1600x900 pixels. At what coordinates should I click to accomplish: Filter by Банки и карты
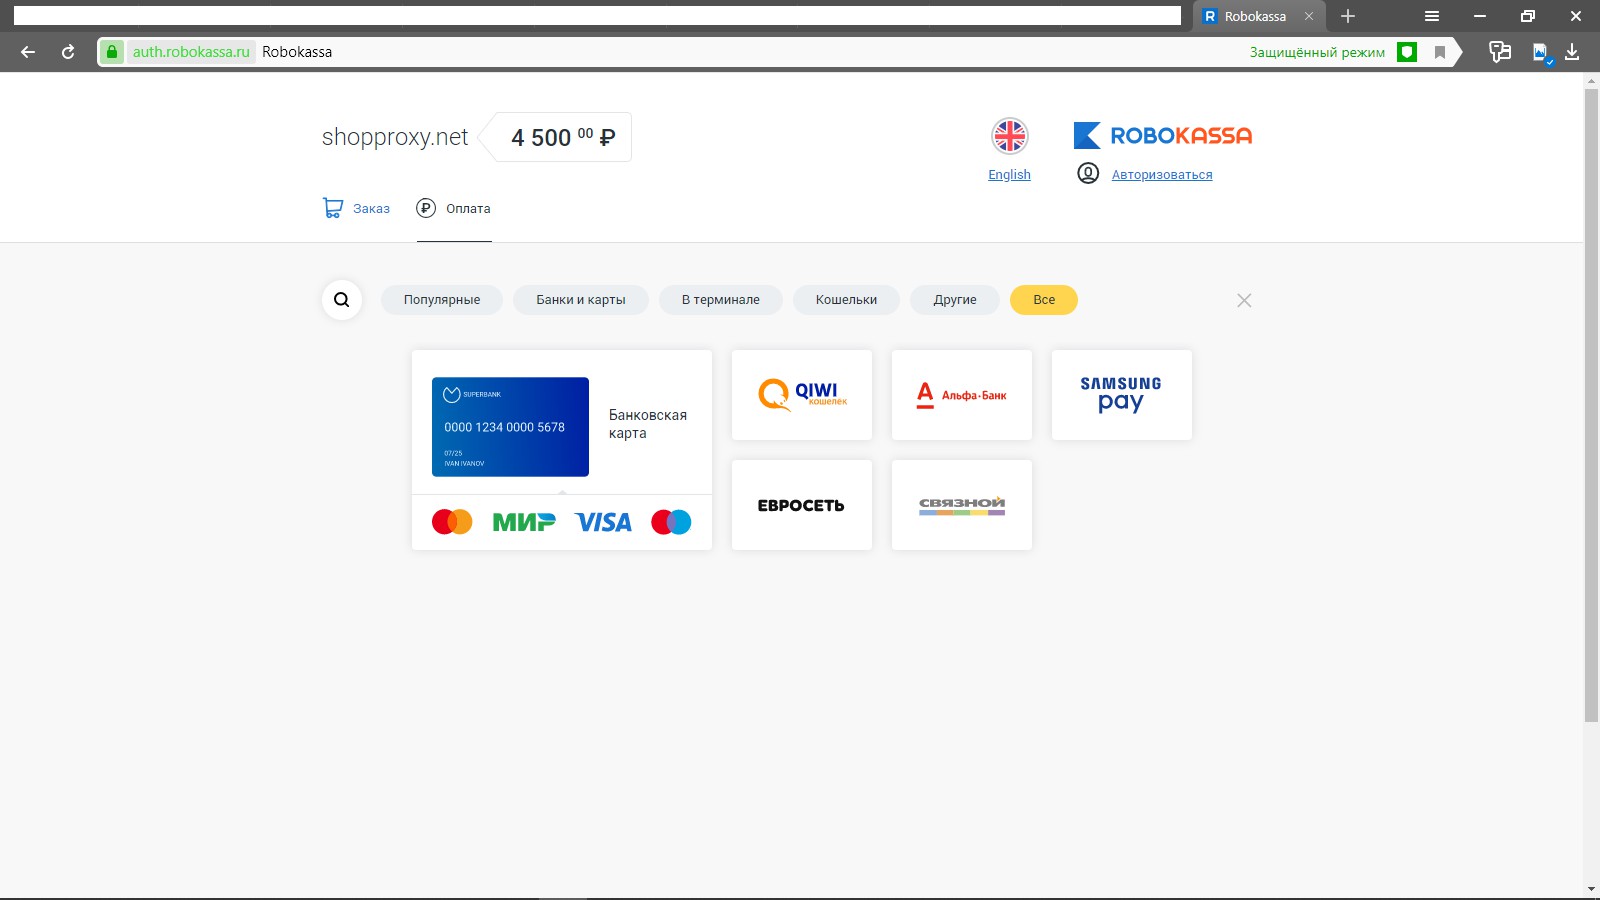pyautogui.click(x=581, y=300)
